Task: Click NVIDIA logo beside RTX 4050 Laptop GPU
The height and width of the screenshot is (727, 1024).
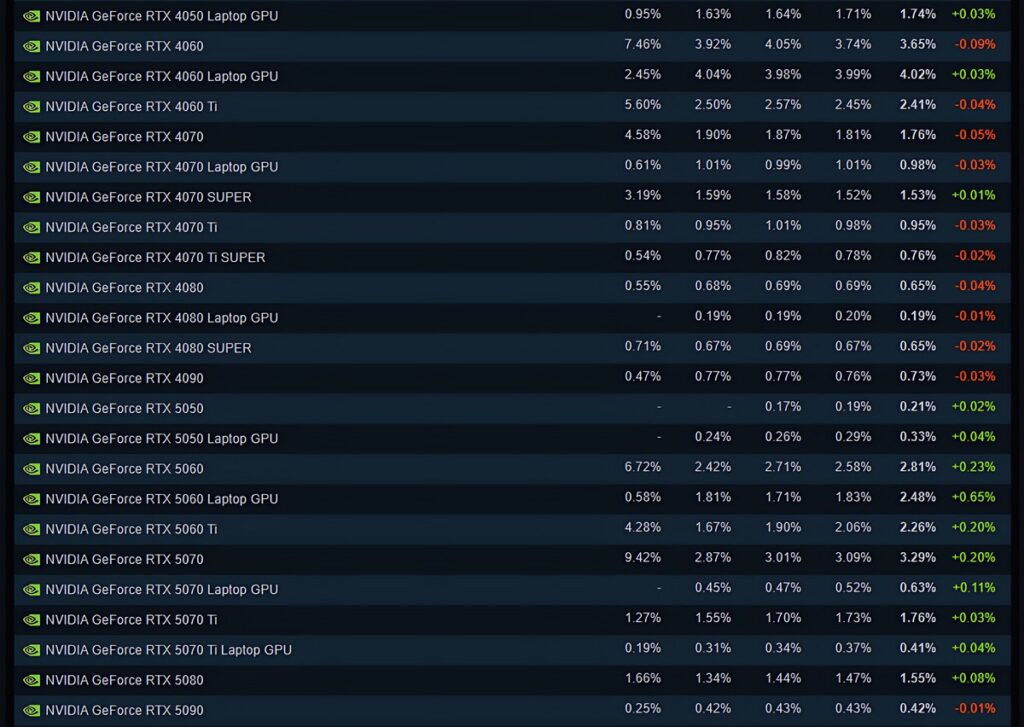Action: pyautogui.click(x=31, y=16)
